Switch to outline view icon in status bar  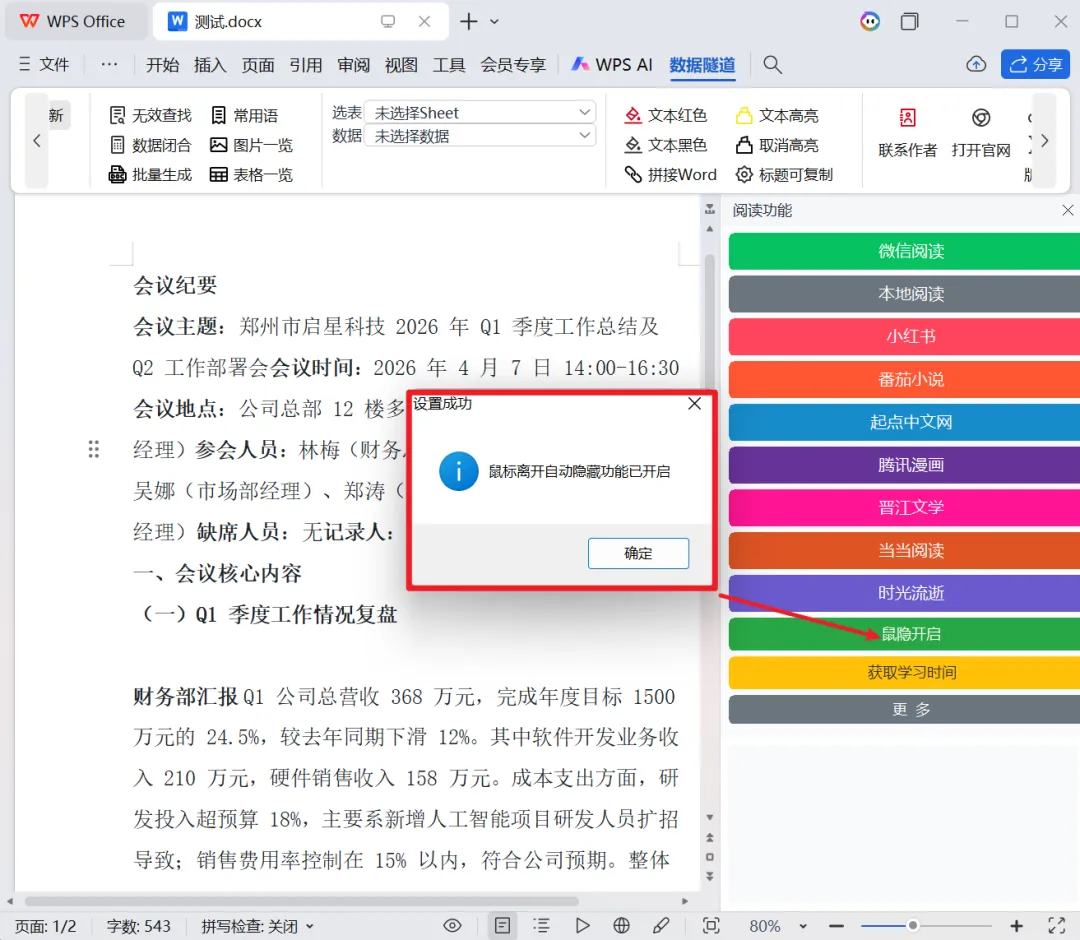pyautogui.click(x=541, y=926)
